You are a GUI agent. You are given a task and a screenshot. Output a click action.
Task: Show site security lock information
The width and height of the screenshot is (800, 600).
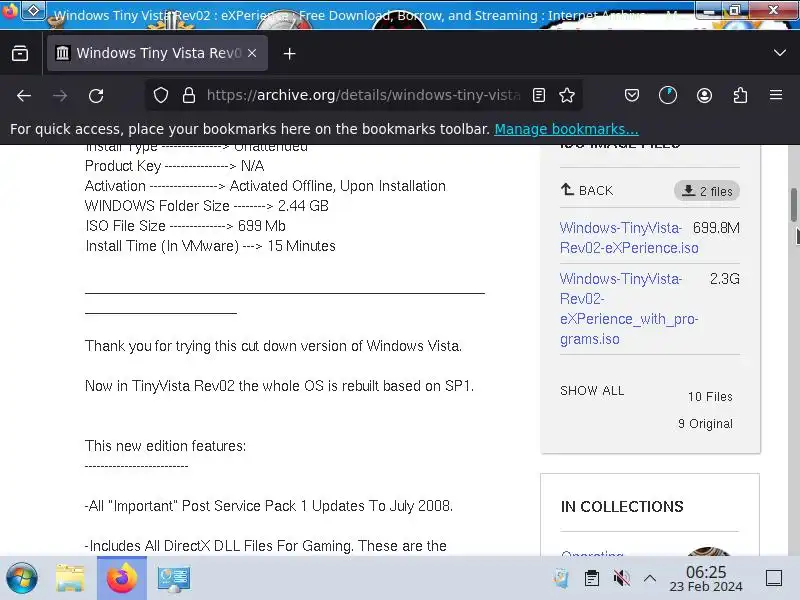coord(189,95)
